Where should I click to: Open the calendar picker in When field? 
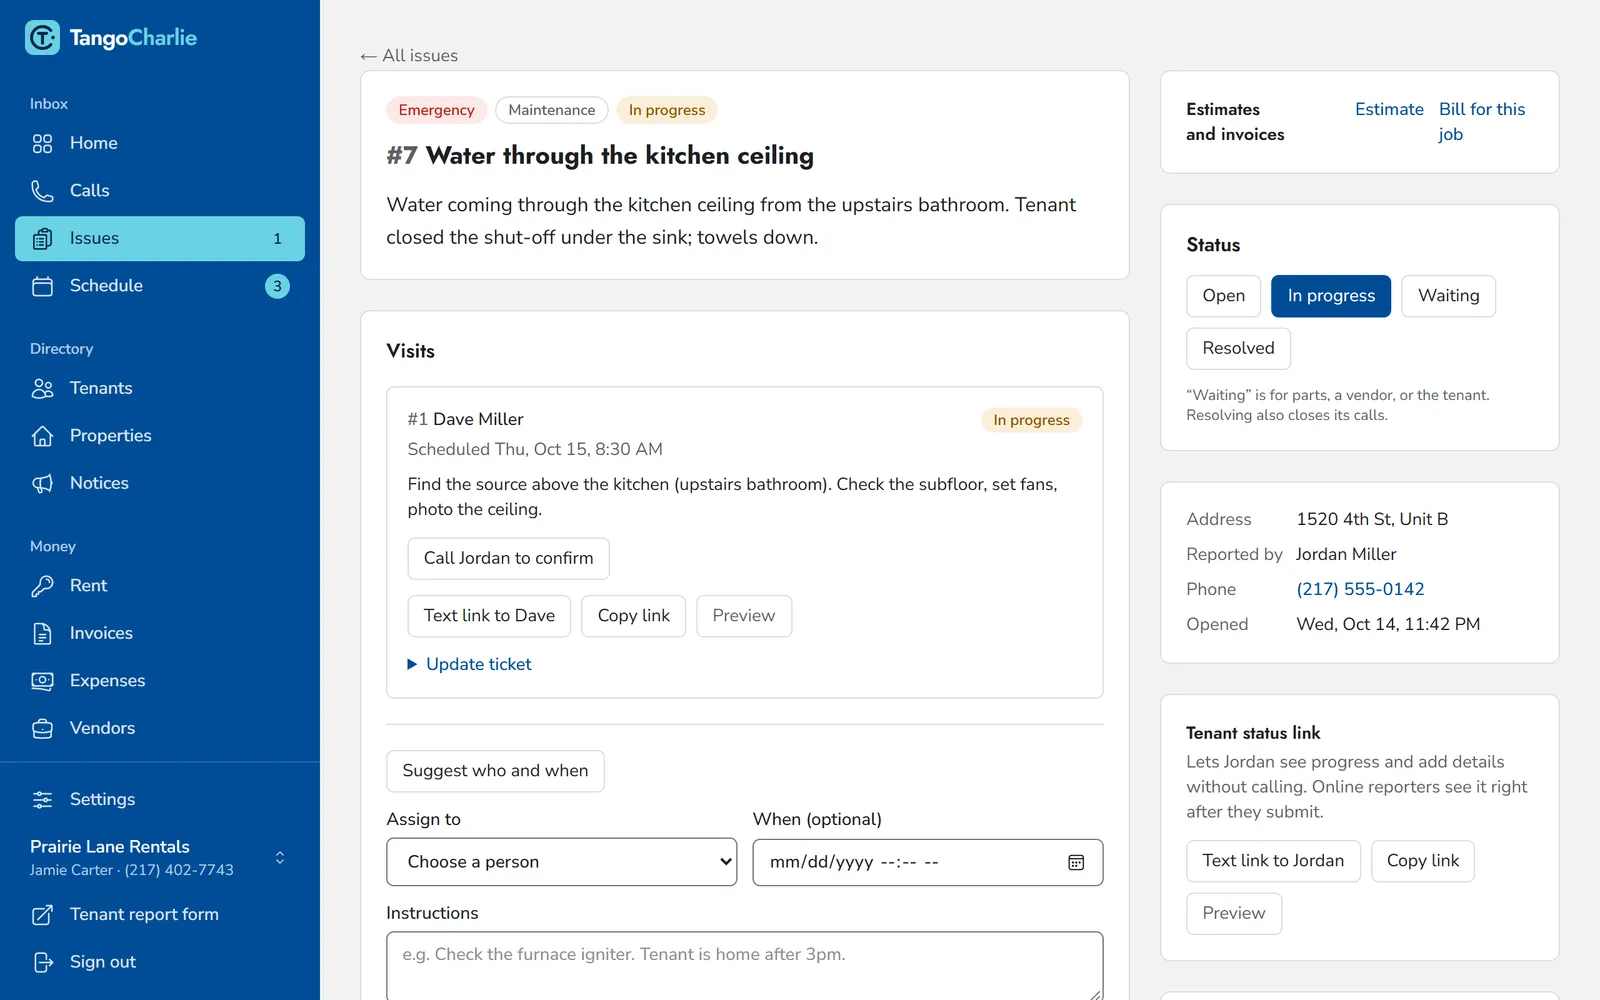point(1076,863)
